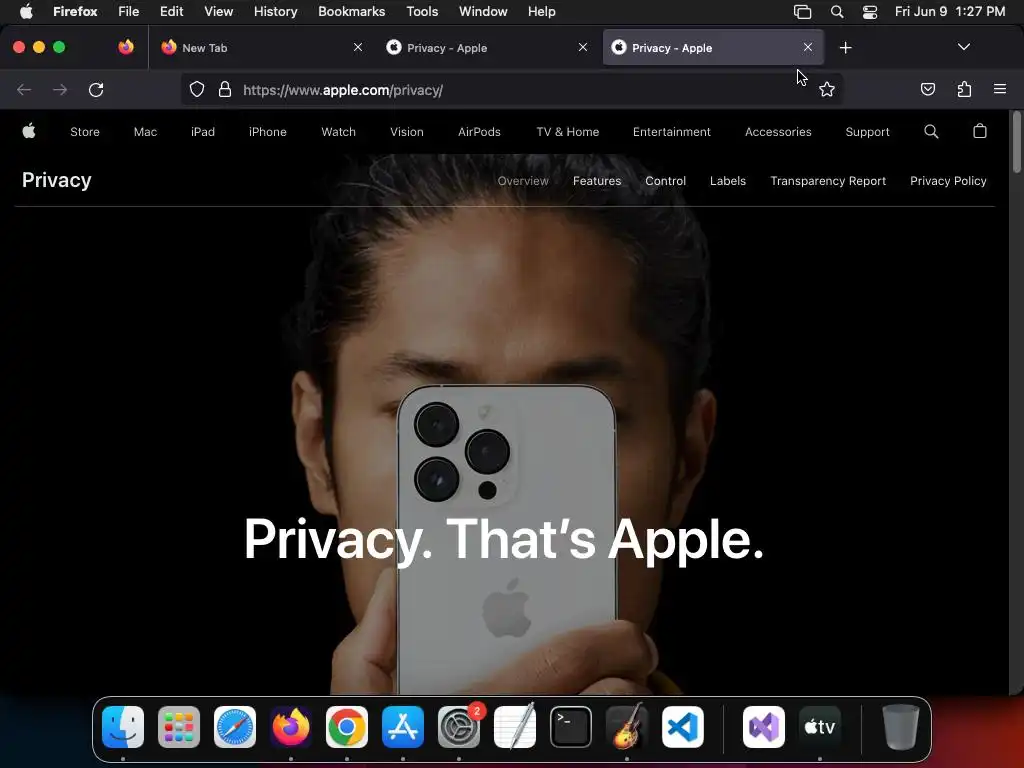Open the Save to Pocket icon

click(x=928, y=89)
